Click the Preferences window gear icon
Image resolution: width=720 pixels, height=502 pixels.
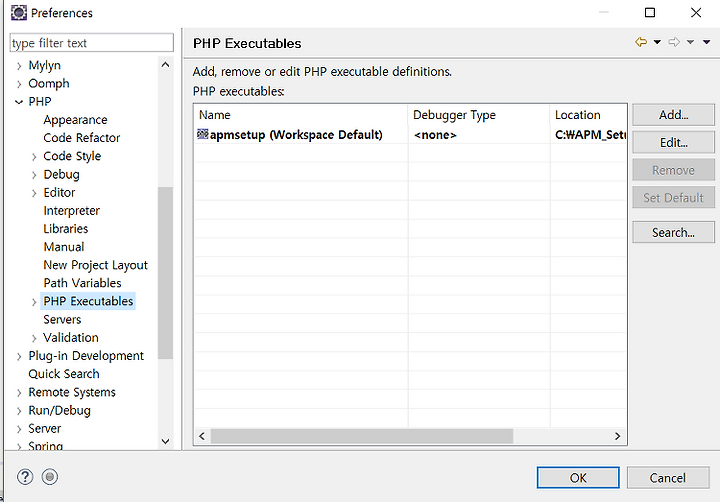click(x=19, y=12)
